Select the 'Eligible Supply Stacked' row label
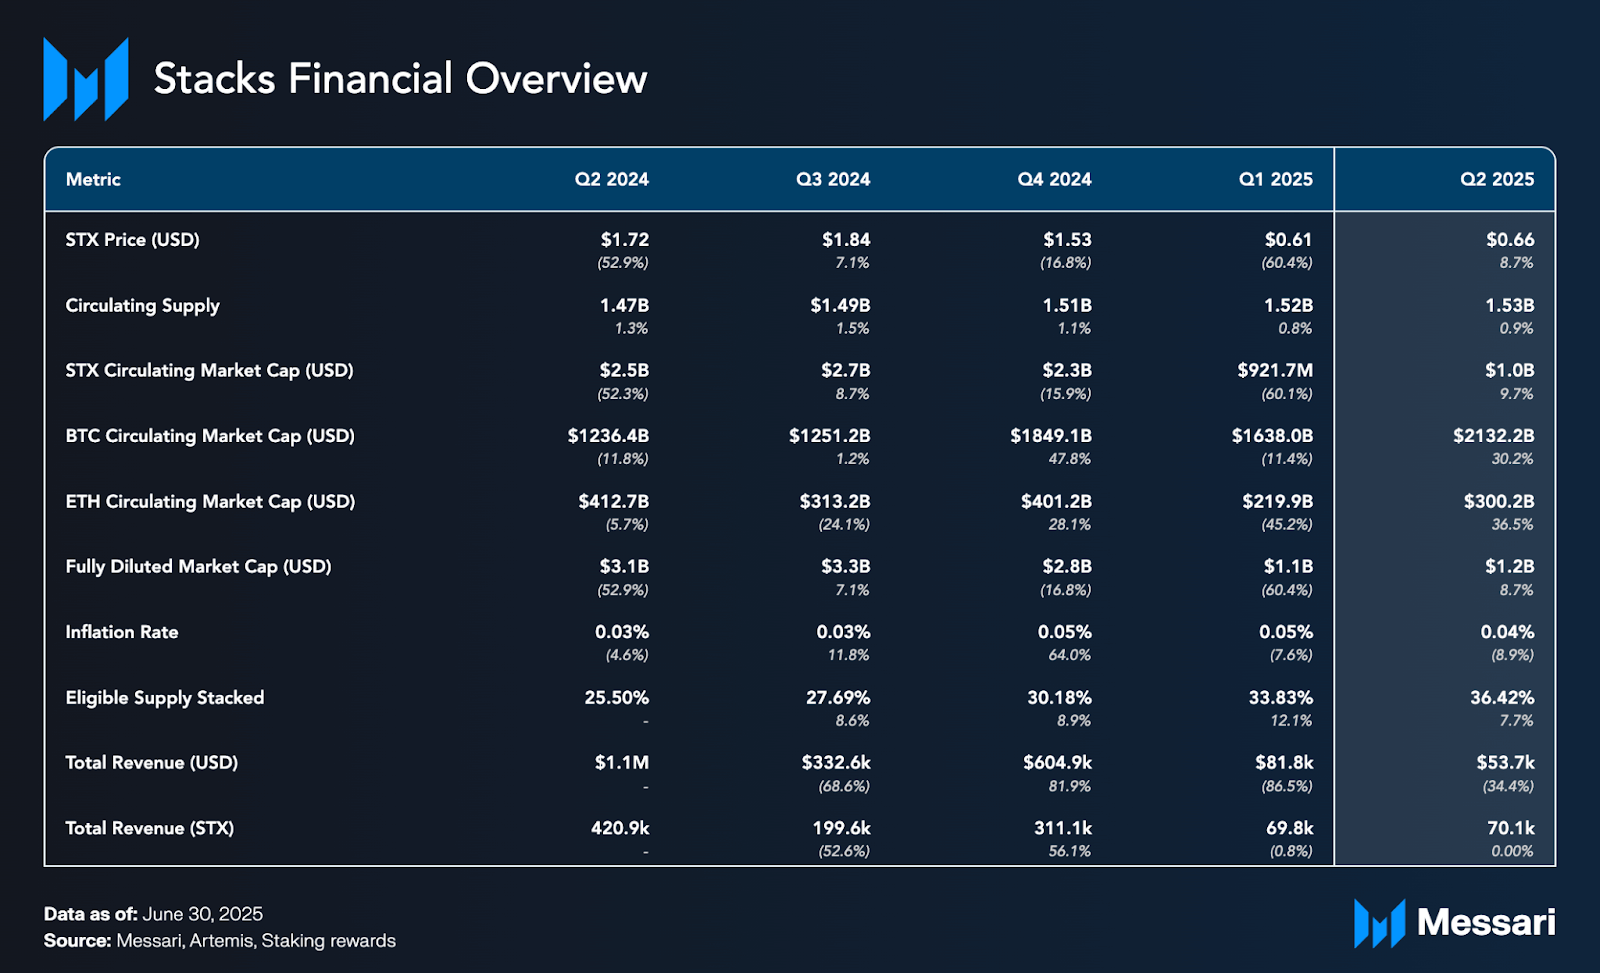The image size is (1600, 973). tap(165, 698)
